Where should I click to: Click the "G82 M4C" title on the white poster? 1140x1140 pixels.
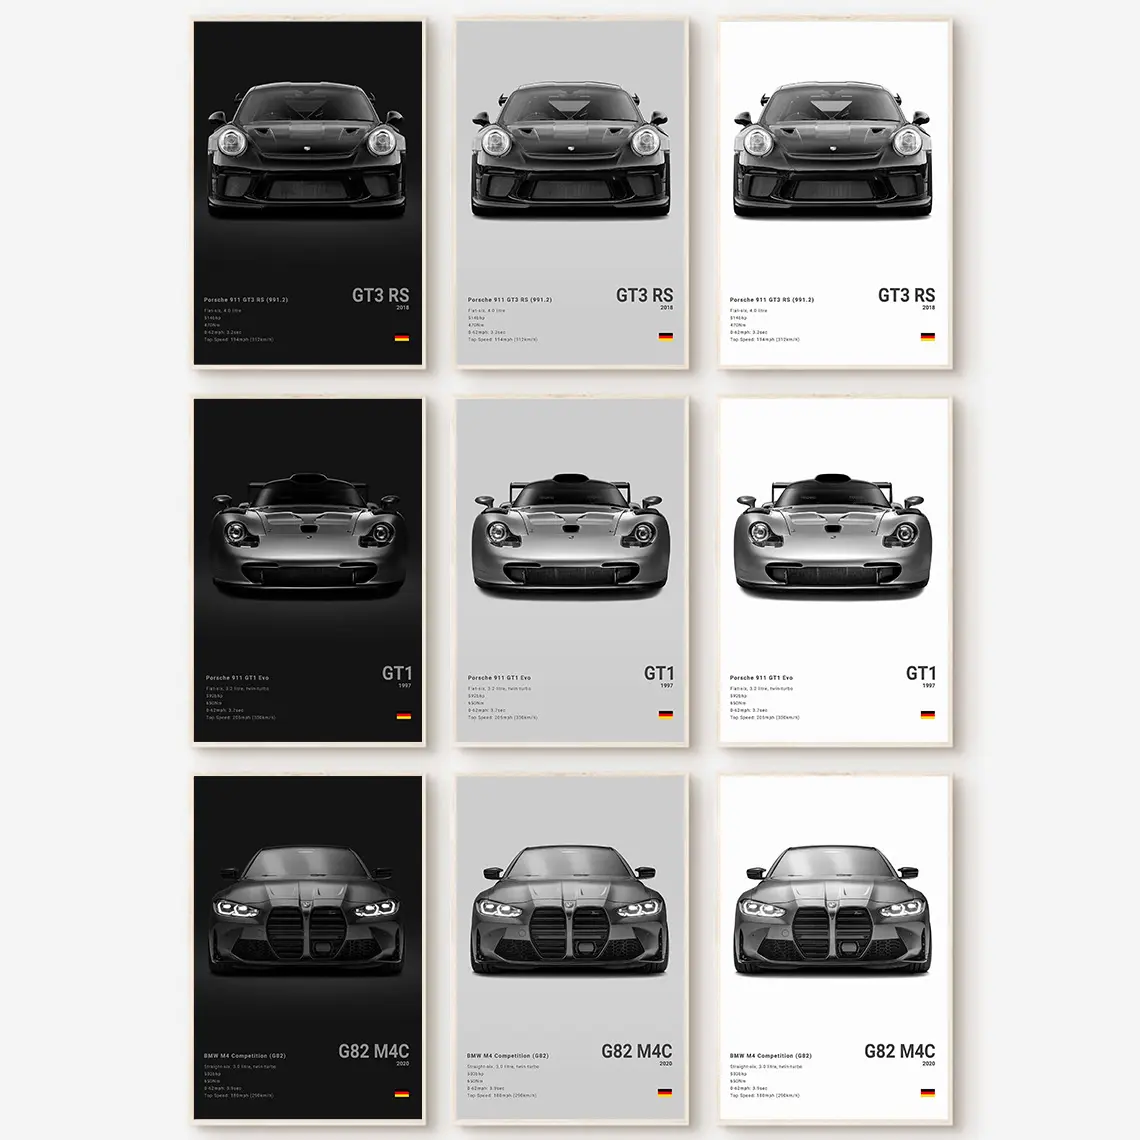[x=900, y=1051]
